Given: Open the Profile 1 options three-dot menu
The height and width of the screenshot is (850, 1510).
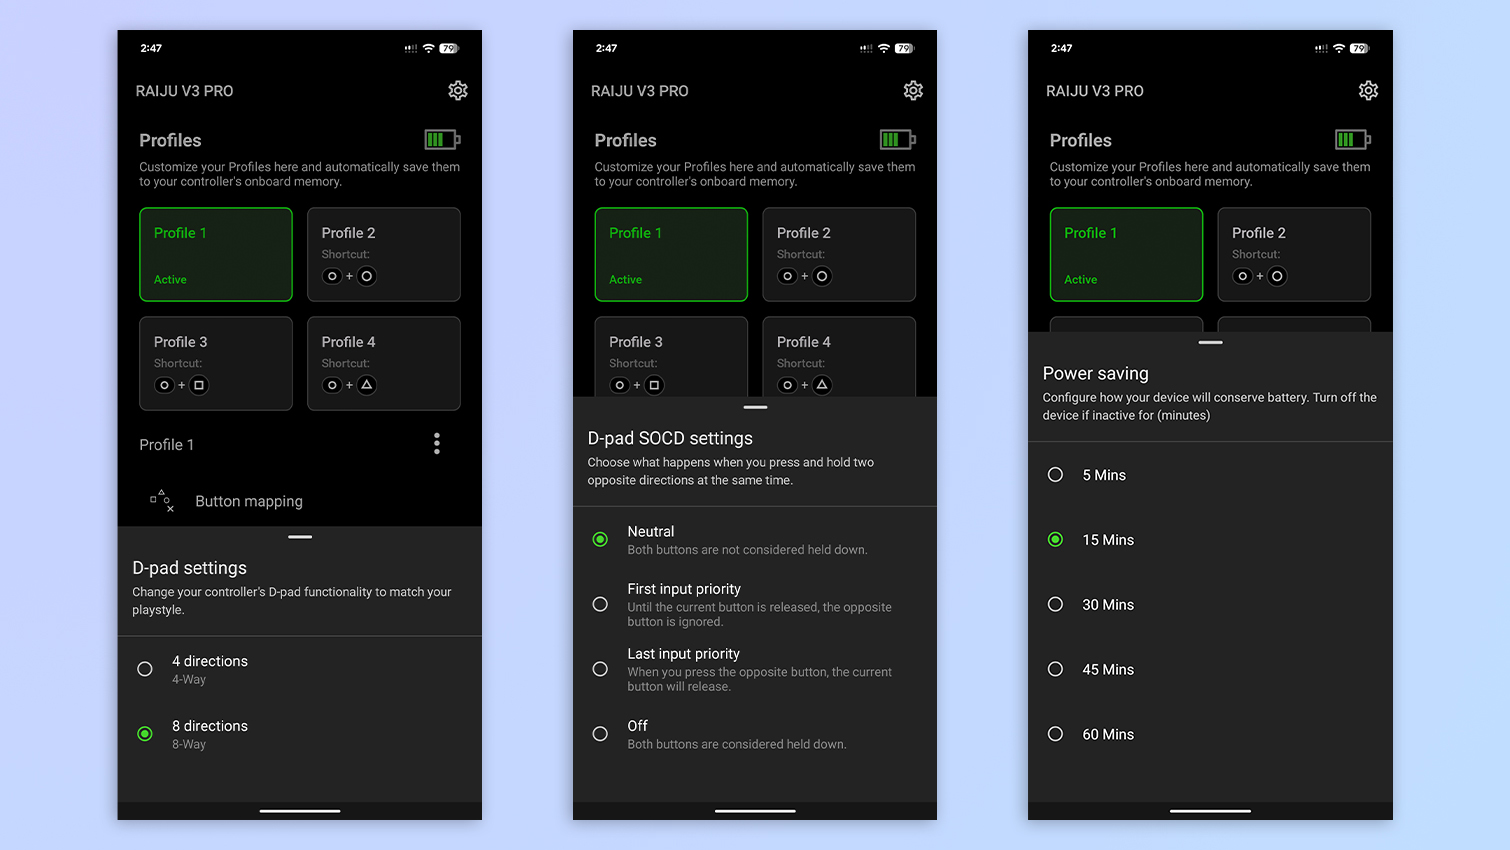Looking at the screenshot, I should click(437, 443).
